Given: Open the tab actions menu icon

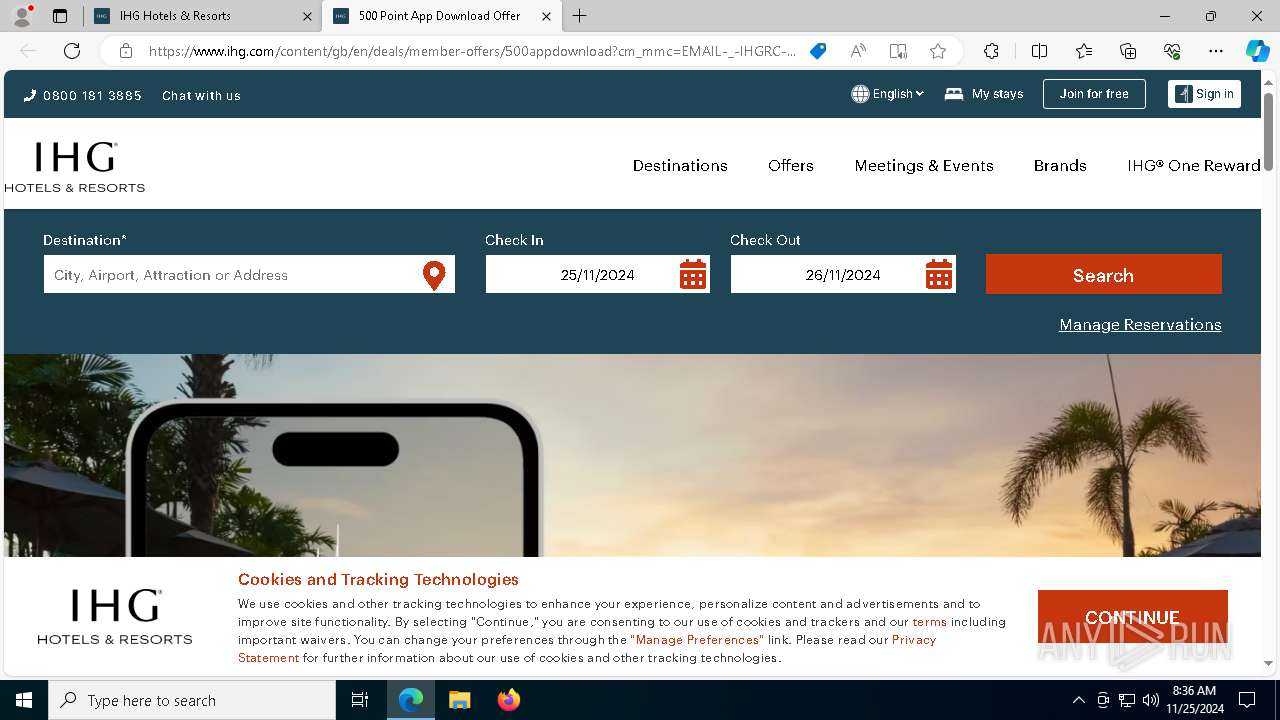Looking at the screenshot, I should tap(60, 16).
